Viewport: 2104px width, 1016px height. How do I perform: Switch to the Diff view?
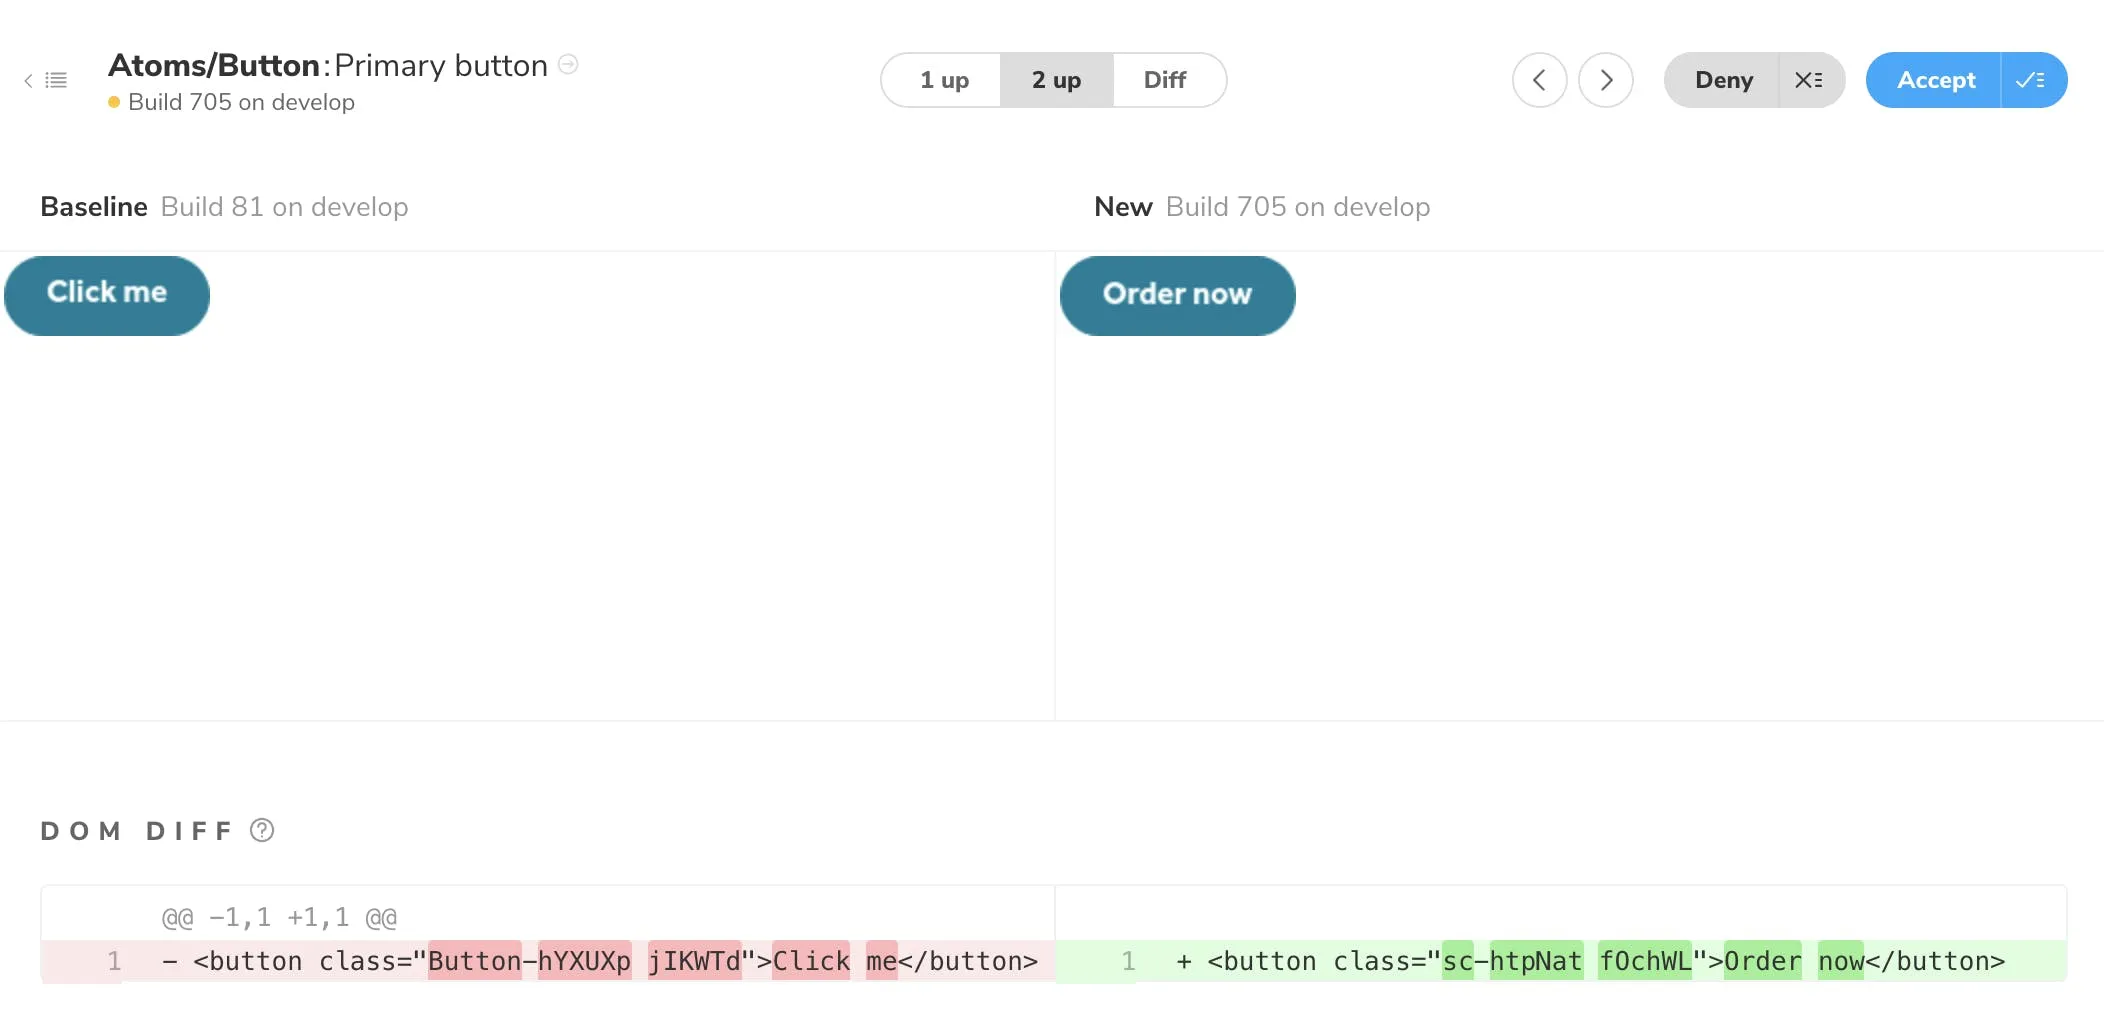tap(1165, 80)
